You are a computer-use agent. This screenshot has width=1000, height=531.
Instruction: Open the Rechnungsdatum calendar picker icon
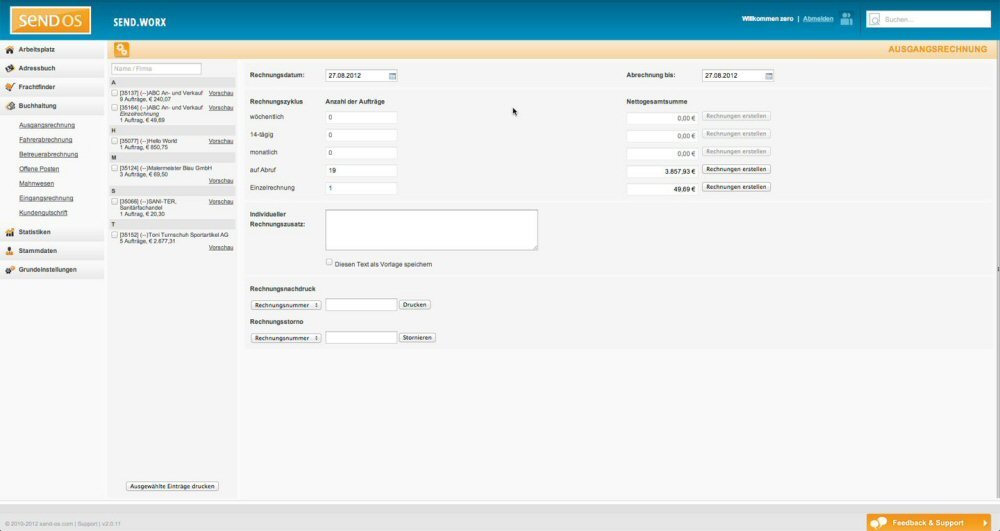pos(392,76)
